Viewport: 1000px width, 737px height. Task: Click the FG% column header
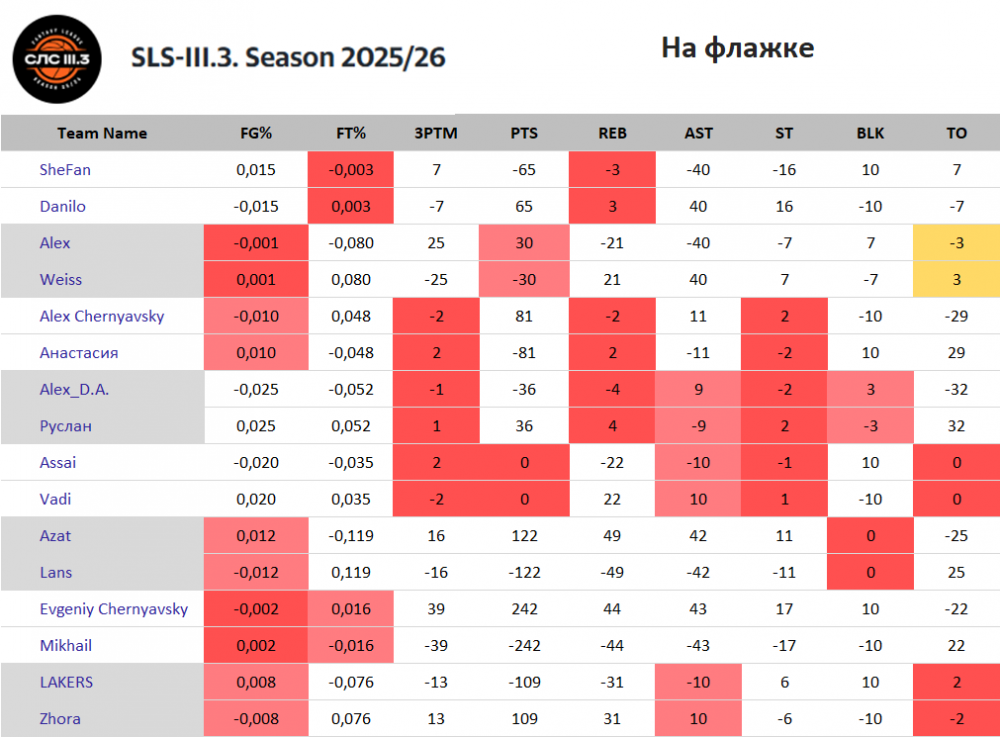click(256, 133)
